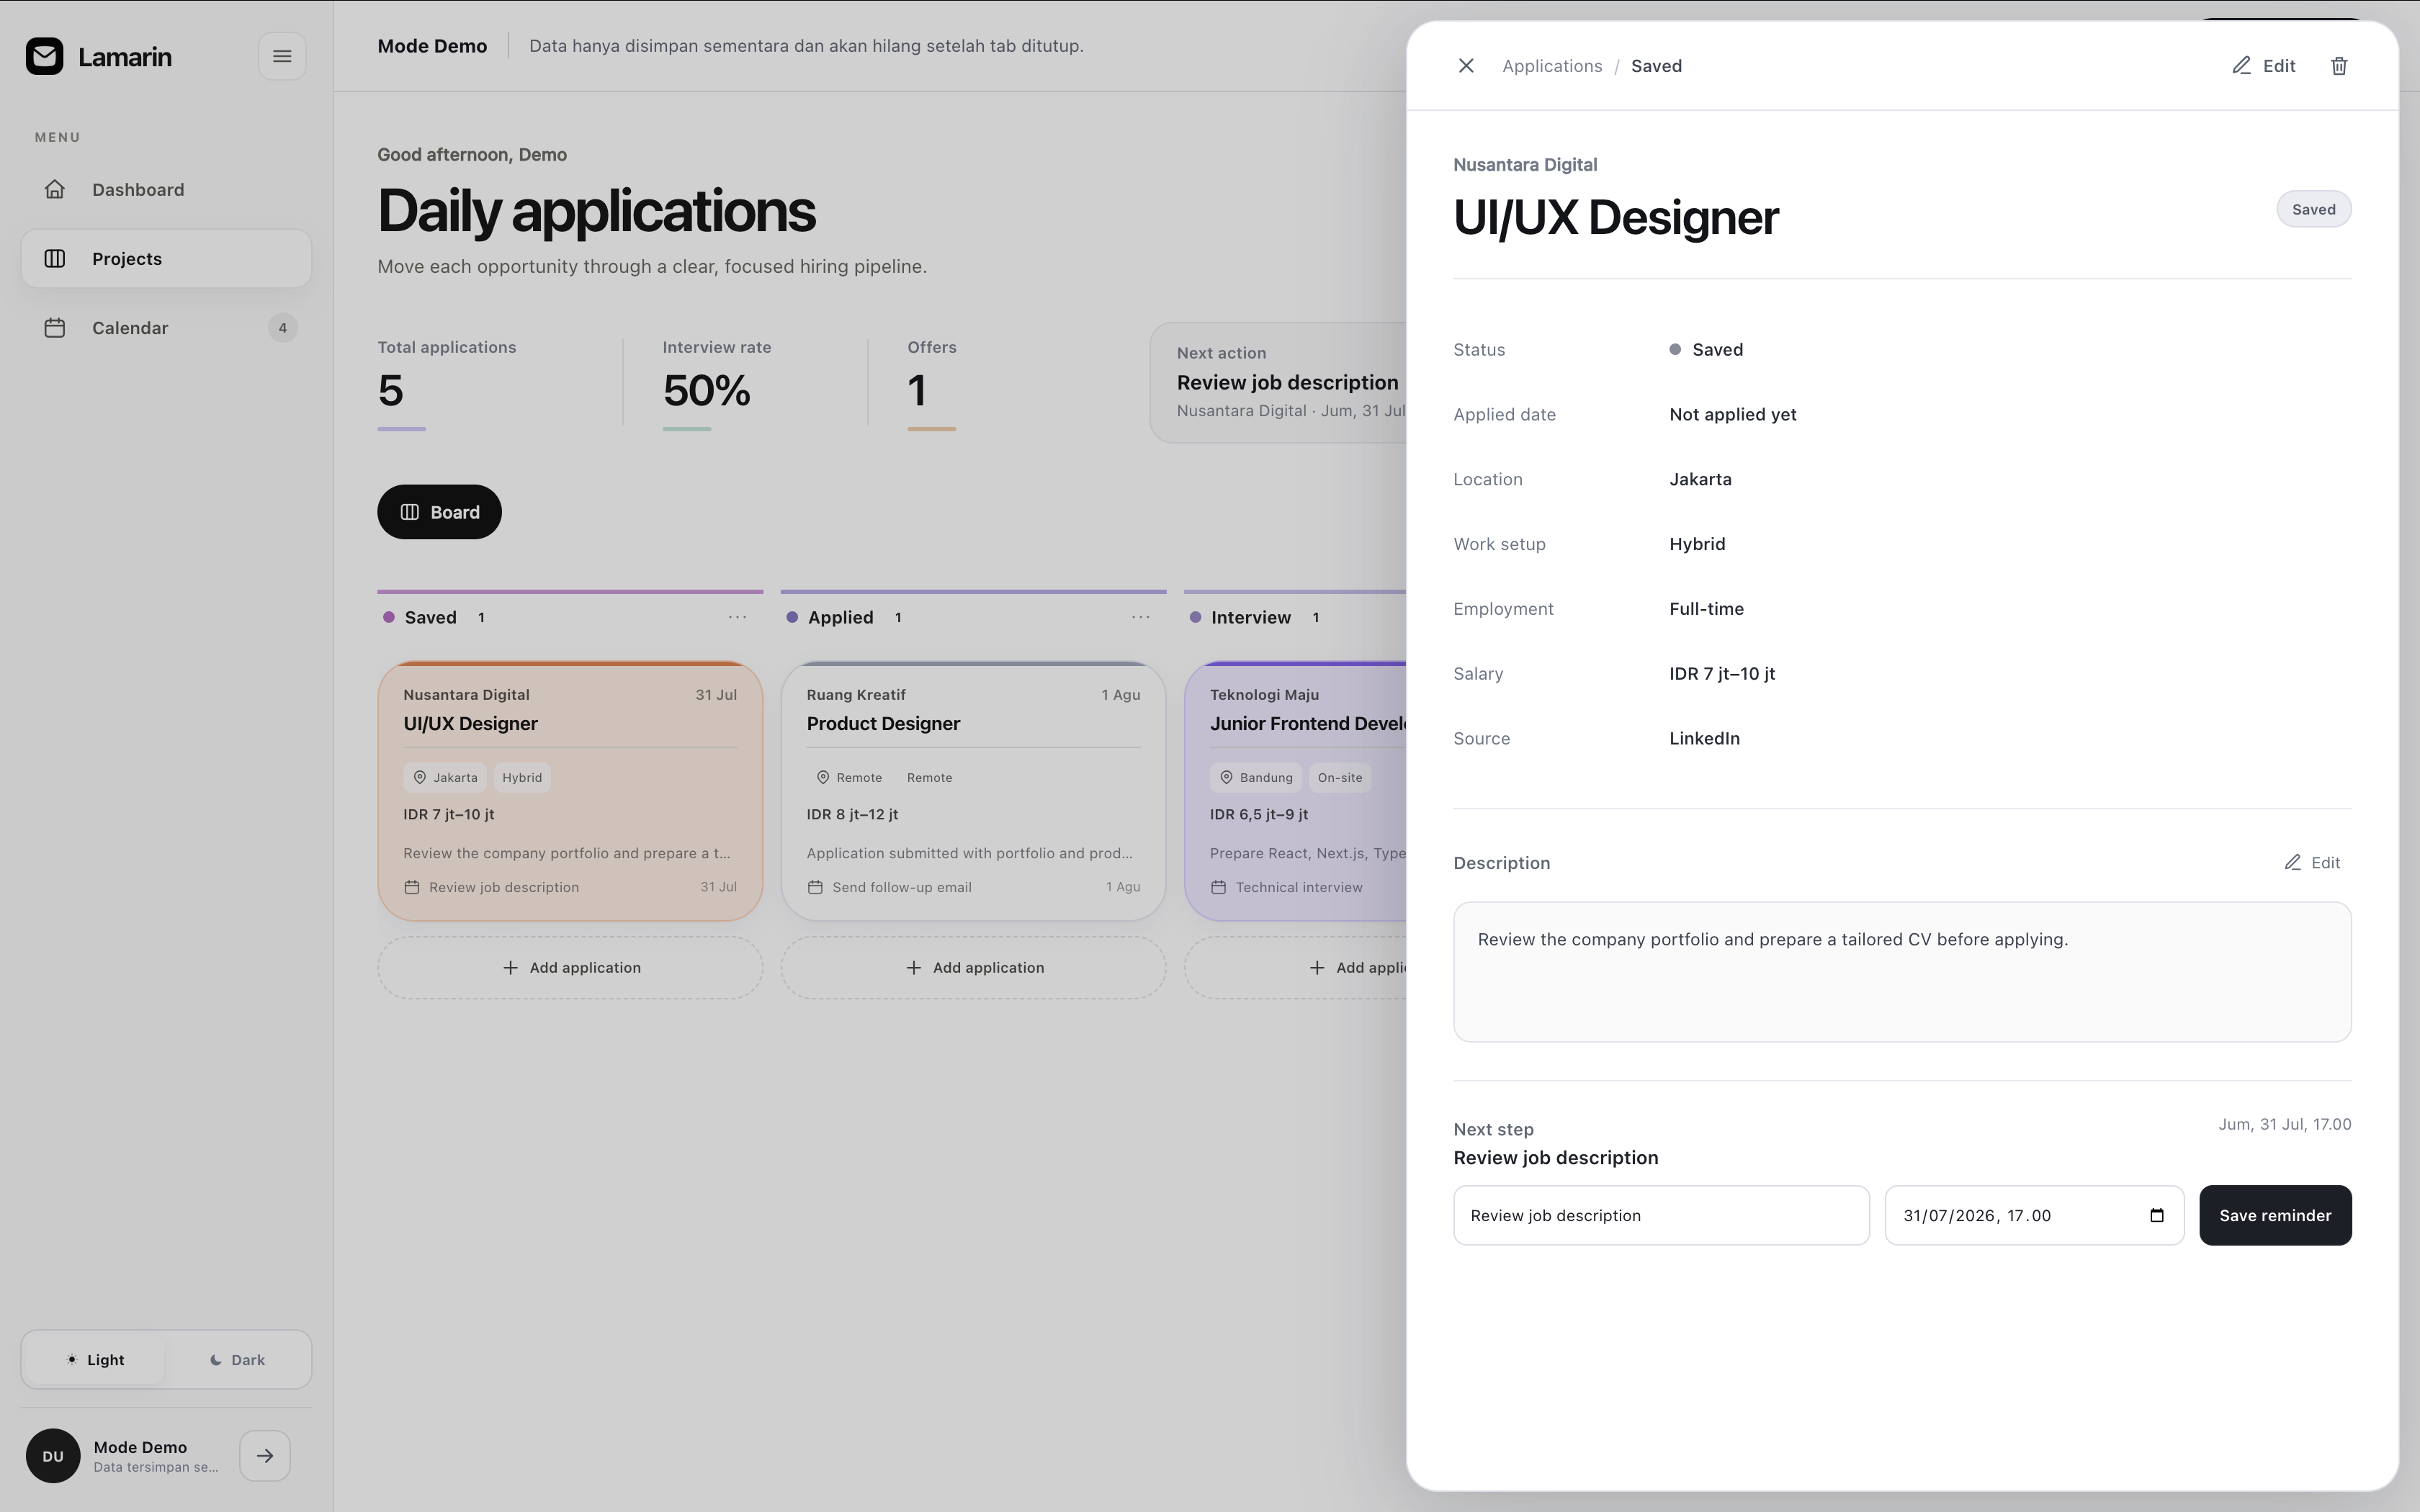Click the Hybrid work setup value in panel
2420x1512 pixels.
click(1697, 544)
